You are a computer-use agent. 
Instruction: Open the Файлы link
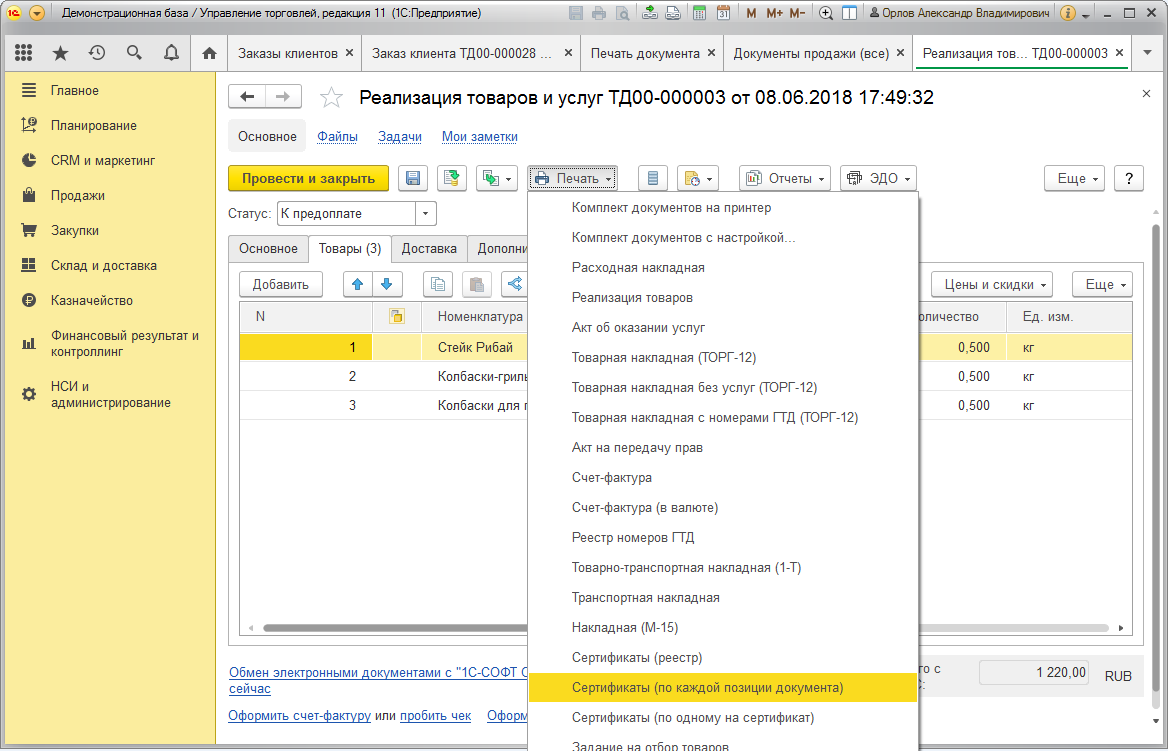(x=337, y=137)
